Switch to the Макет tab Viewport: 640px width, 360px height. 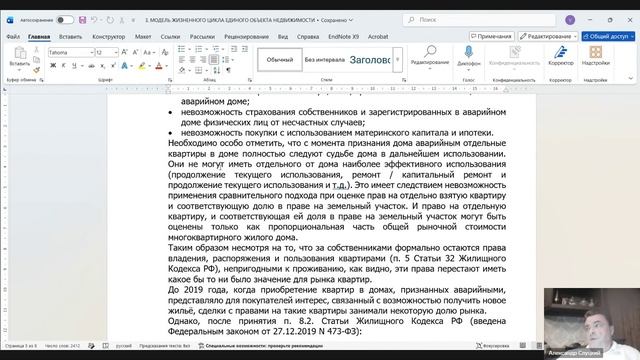143,36
